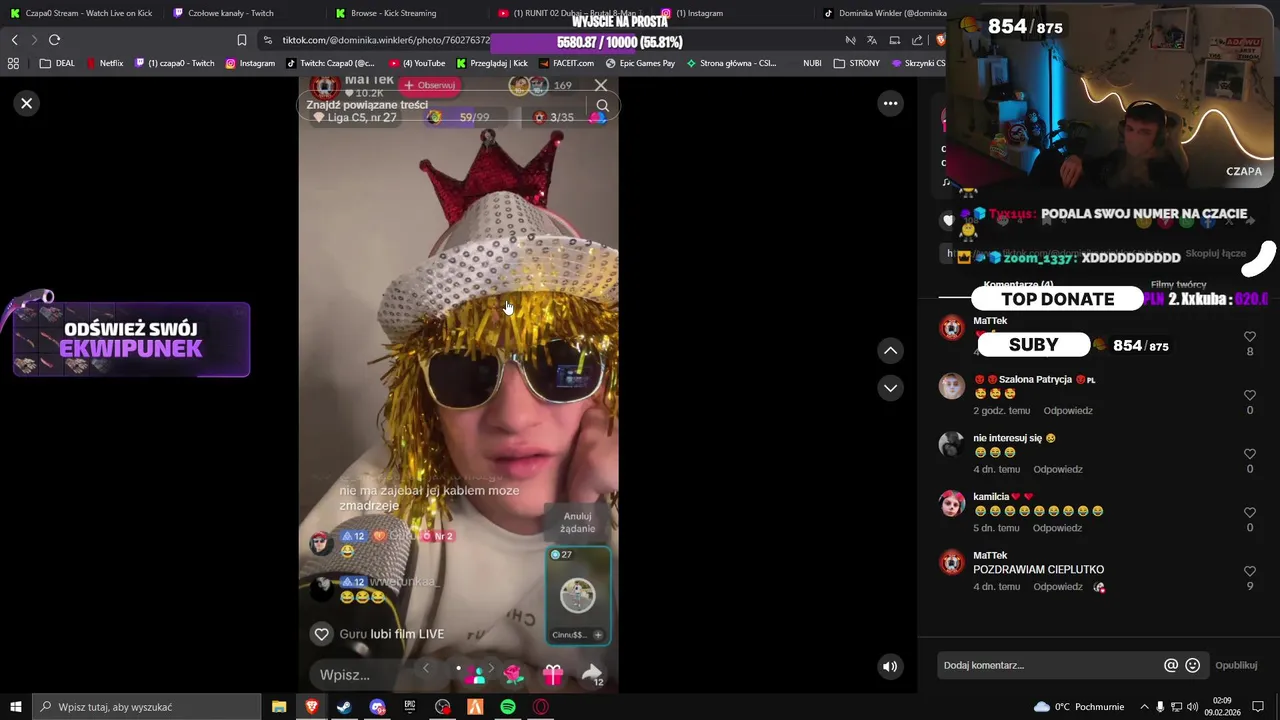The height and width of the screenshot is (720, 1280).
Task: Switch to the Dominika Winkler TikTok tab
Action: click(x=884, y=13)
